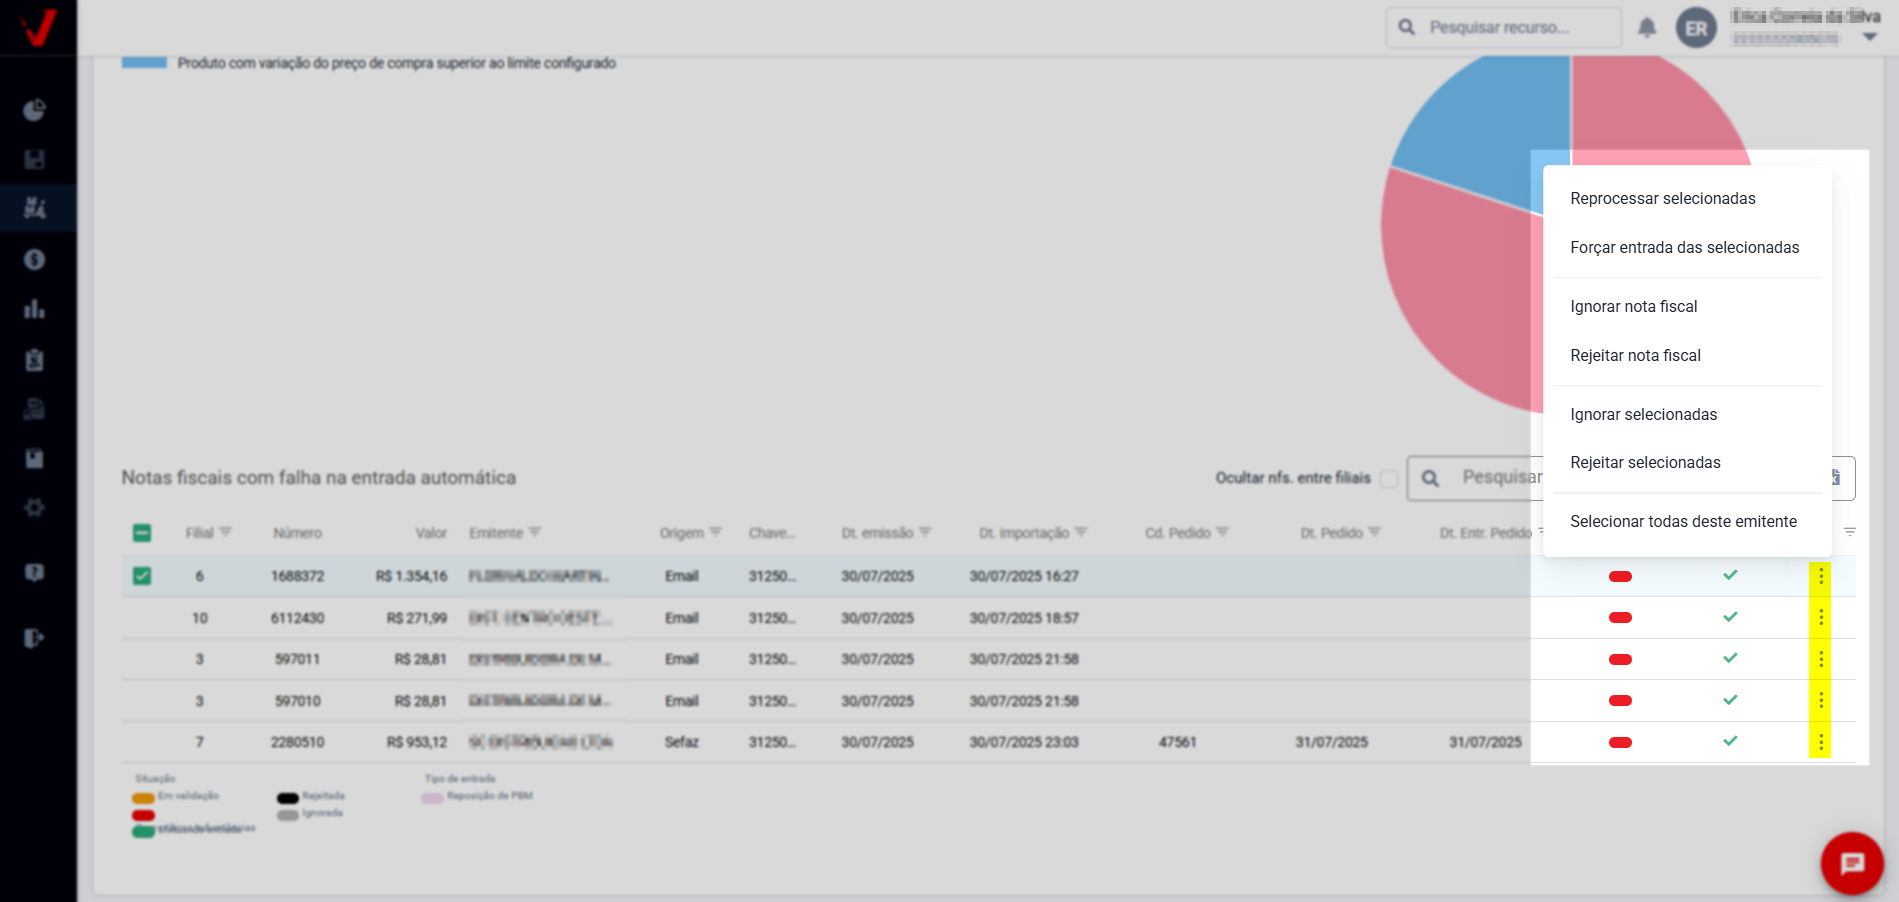Click the green checkmark in row 1688372
1899x902 pixels.
coord(1730,575)
